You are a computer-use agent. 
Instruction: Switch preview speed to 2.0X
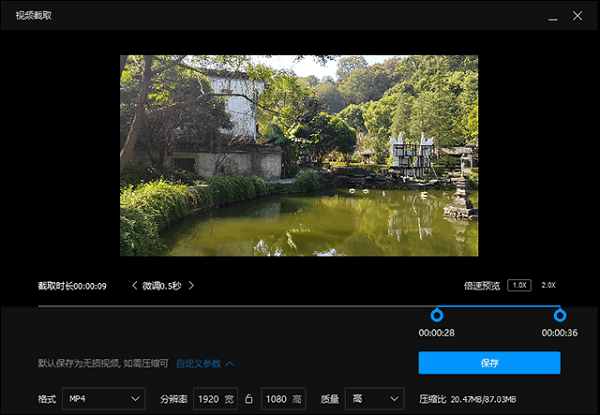548,285
